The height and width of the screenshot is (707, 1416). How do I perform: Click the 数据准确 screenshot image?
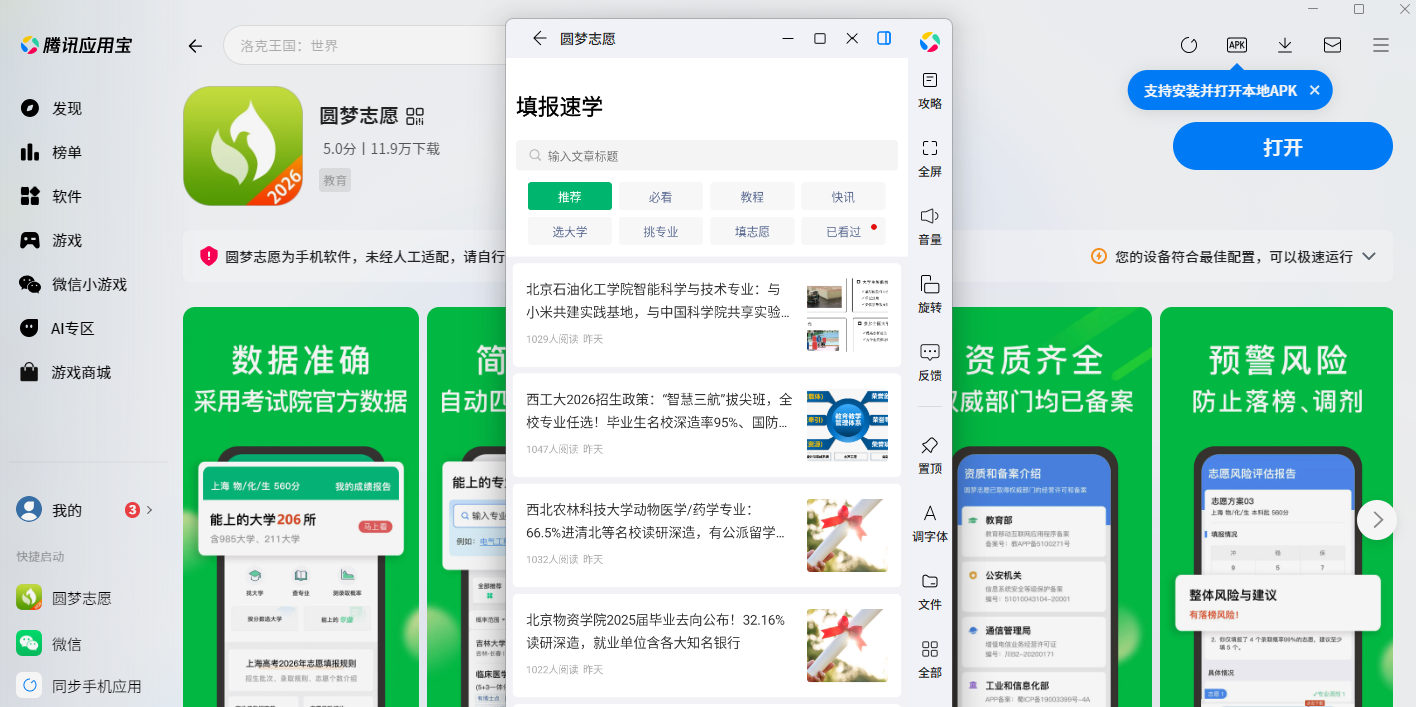[301, 507]
